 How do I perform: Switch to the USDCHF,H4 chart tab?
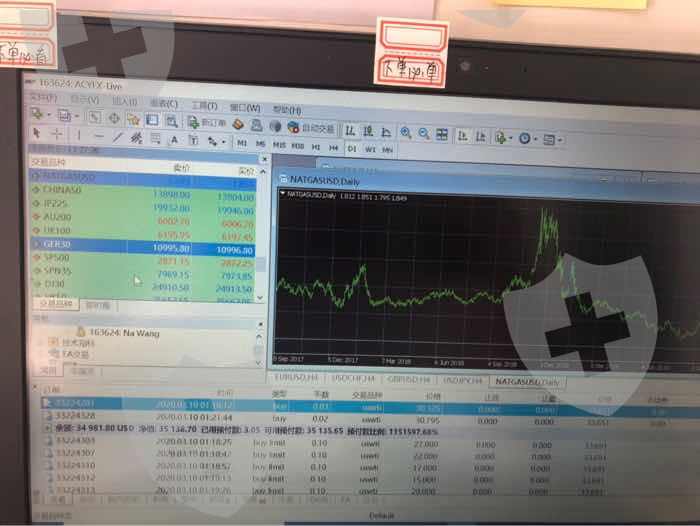tap(353, 379)
